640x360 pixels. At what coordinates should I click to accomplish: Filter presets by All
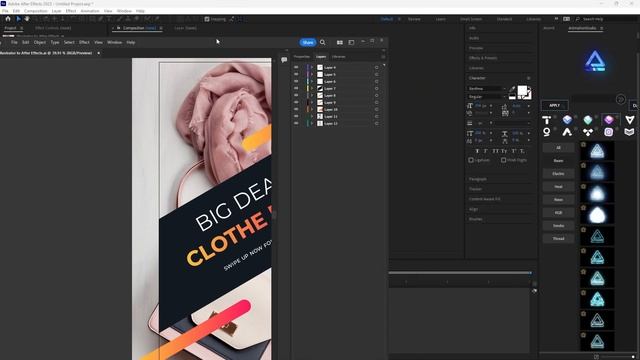click(x=558, y=147)
